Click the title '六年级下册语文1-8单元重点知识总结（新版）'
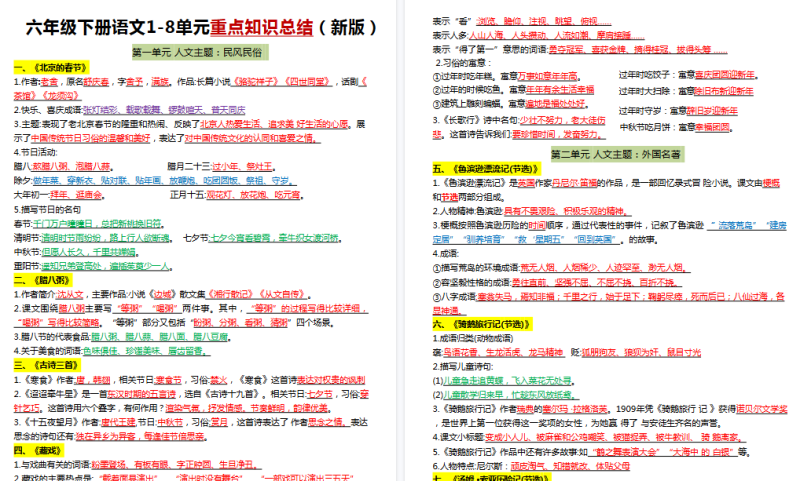The image size is (800, 481). coord(202,28)
